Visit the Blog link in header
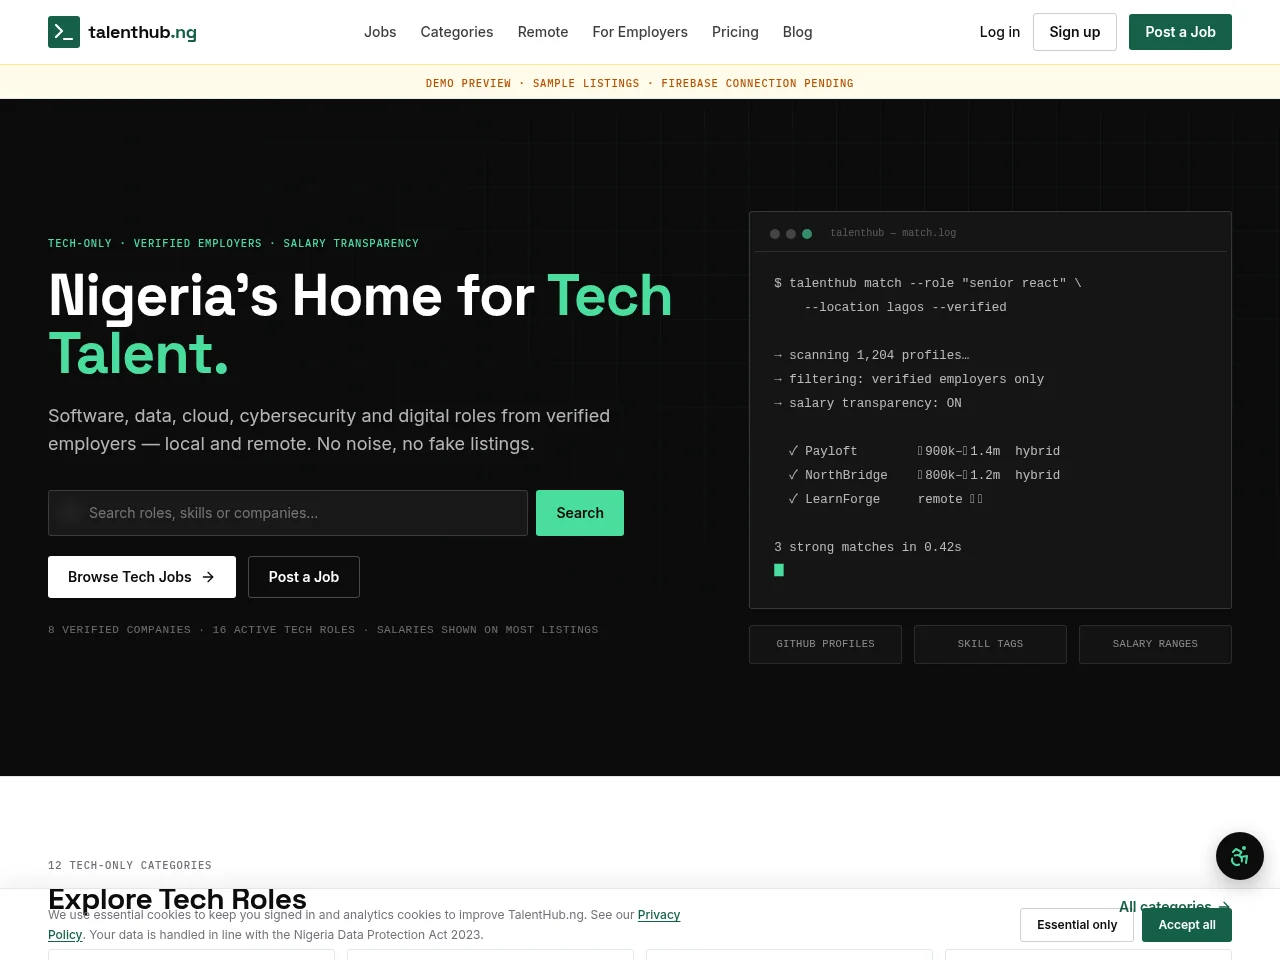The width and height of the screenshot is (1280, 960). pyautogui.click(x=797, y=32)
